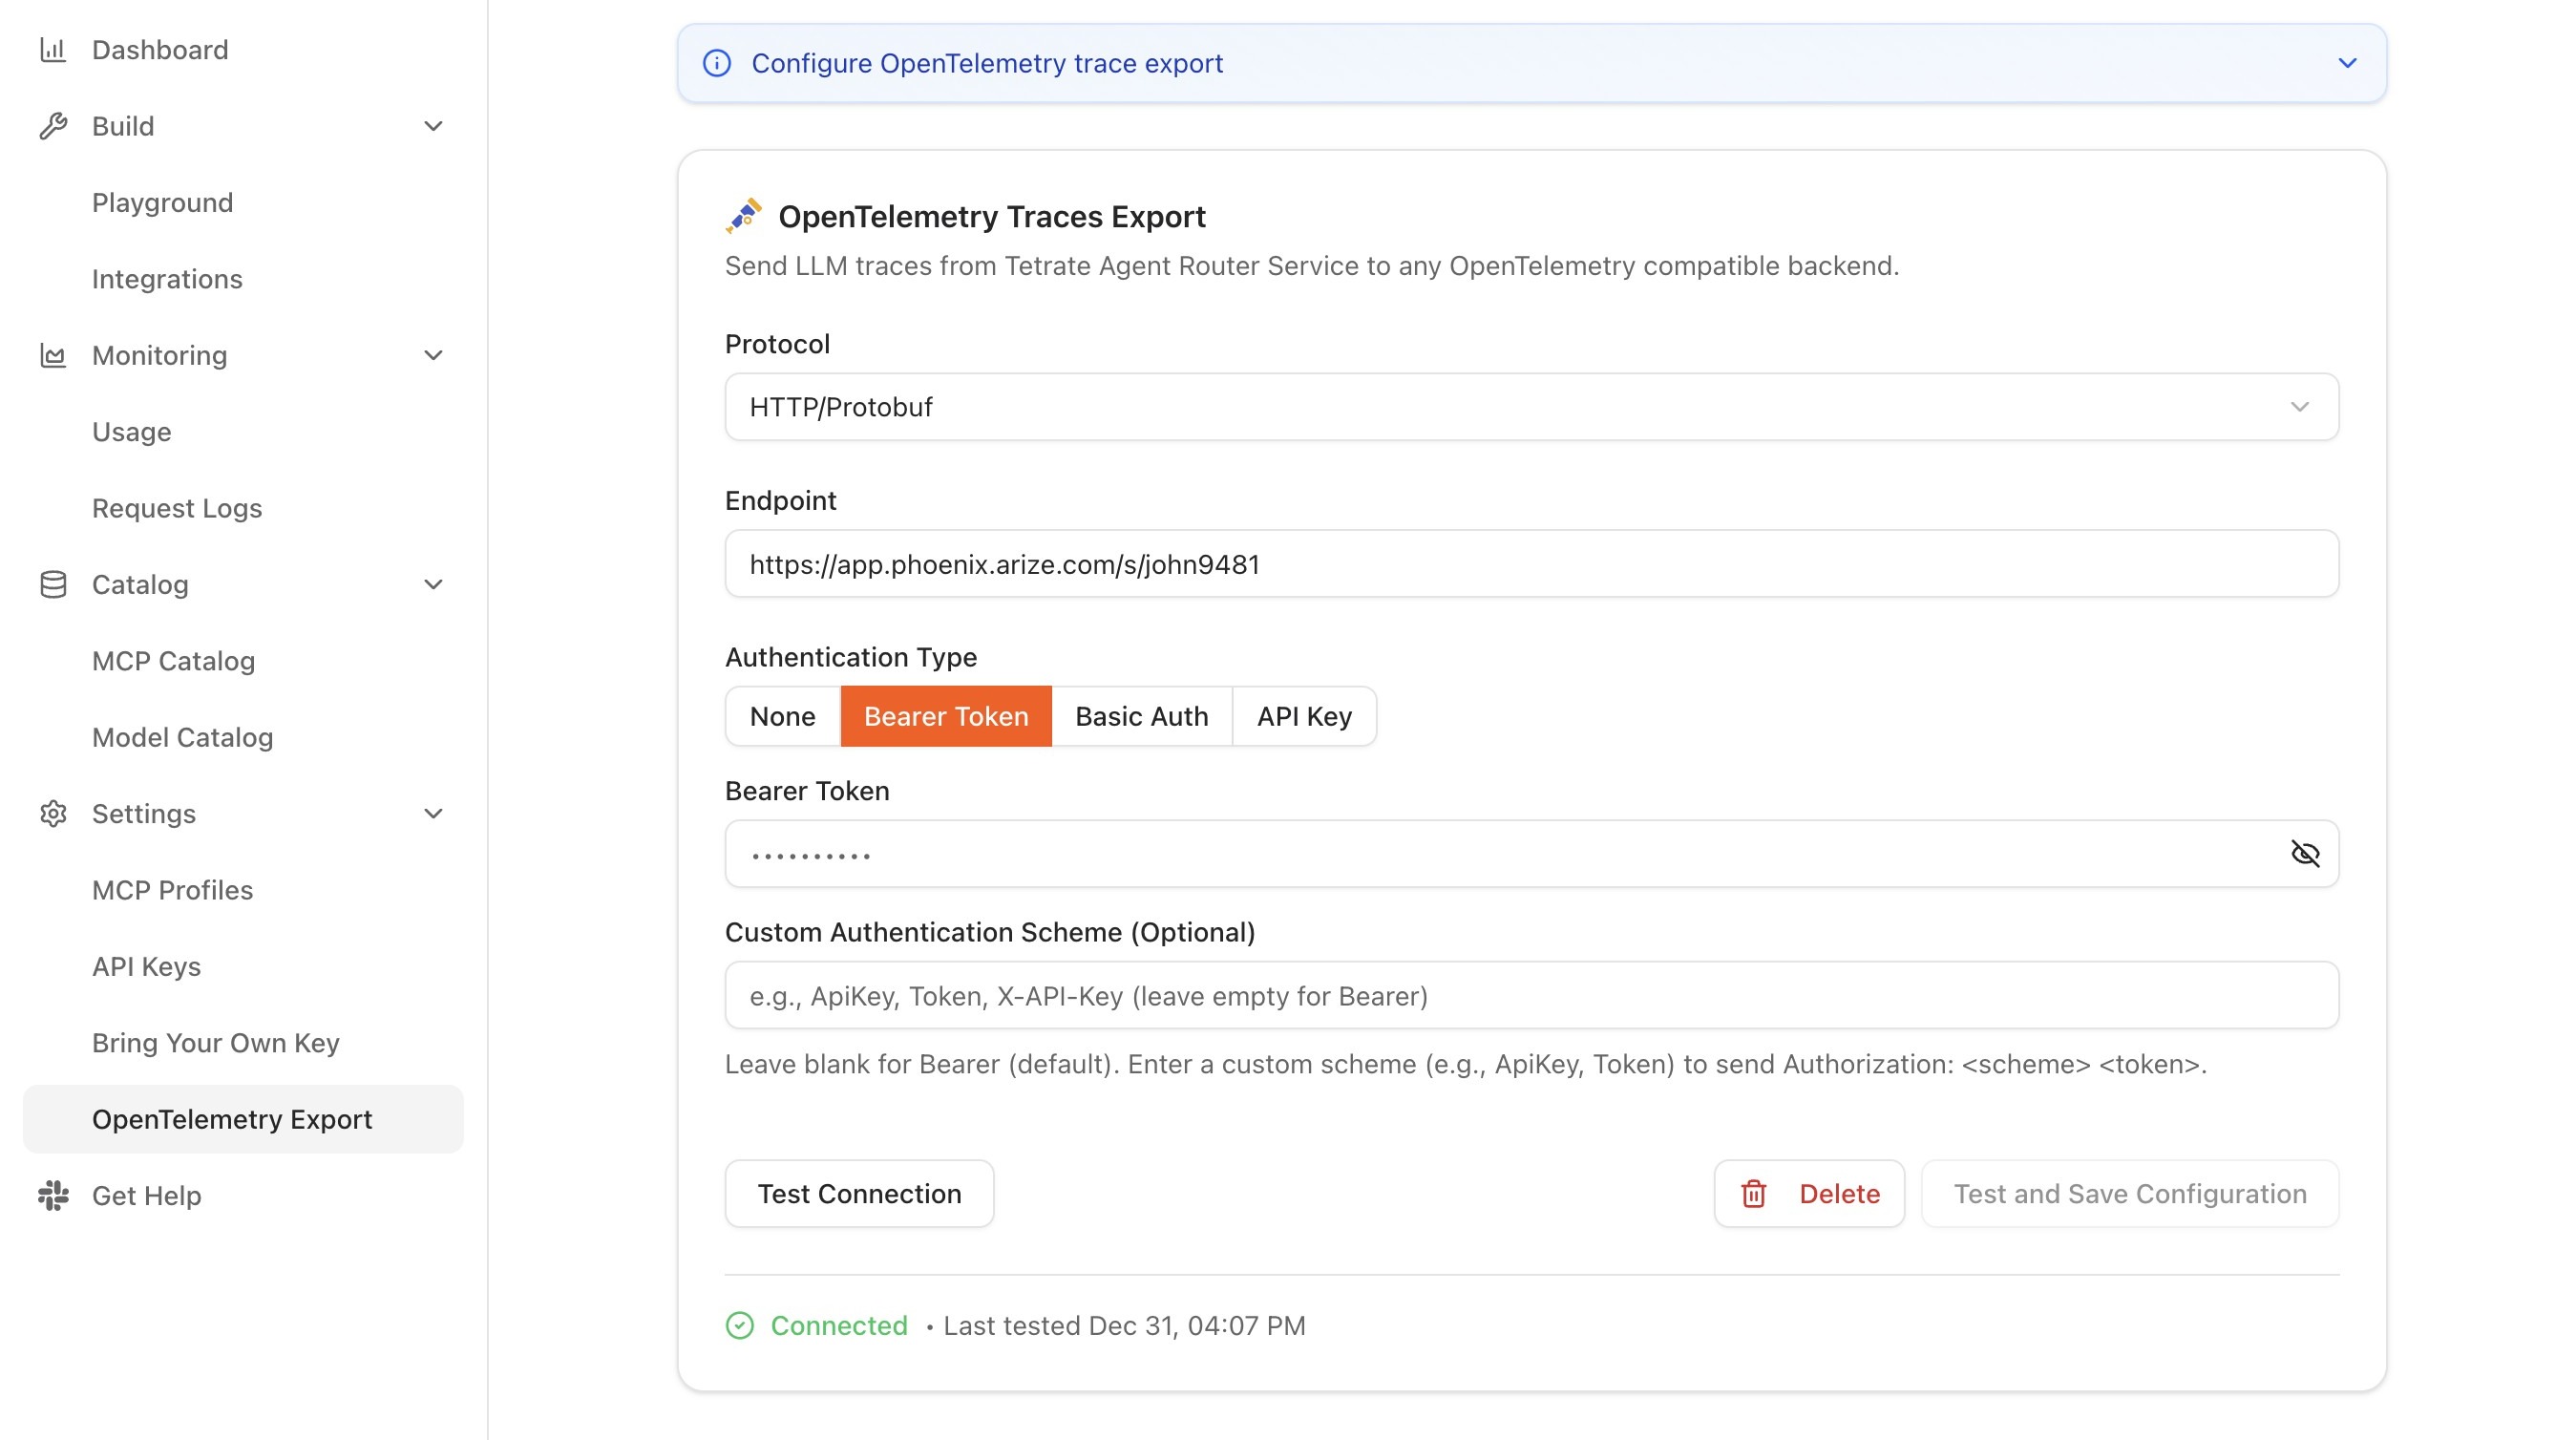The image size is (2576, 1440).
Task: Click the OpenTelemetry telescope logo icon
Action: 743,216
